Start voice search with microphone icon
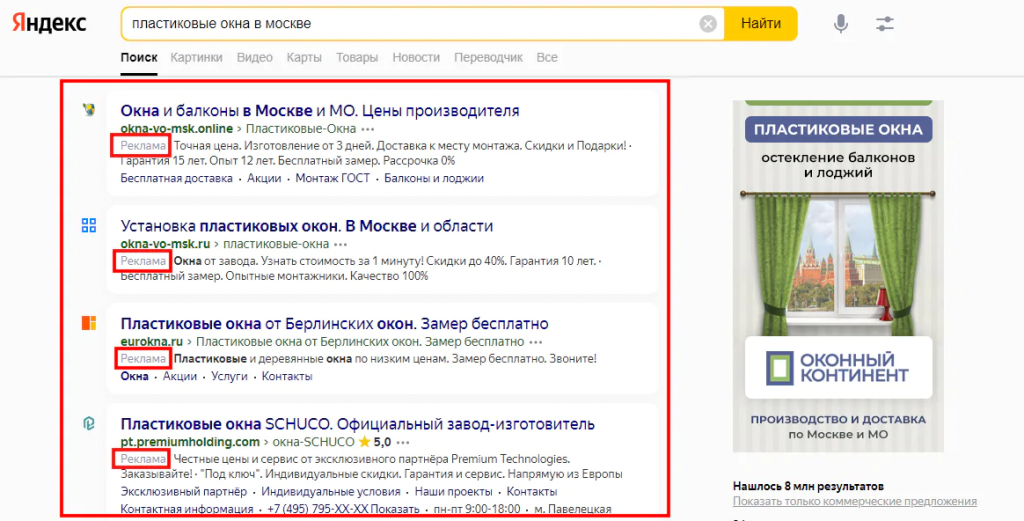The height and width of the screenshot is (521, 1024). (x=841, y=24)
